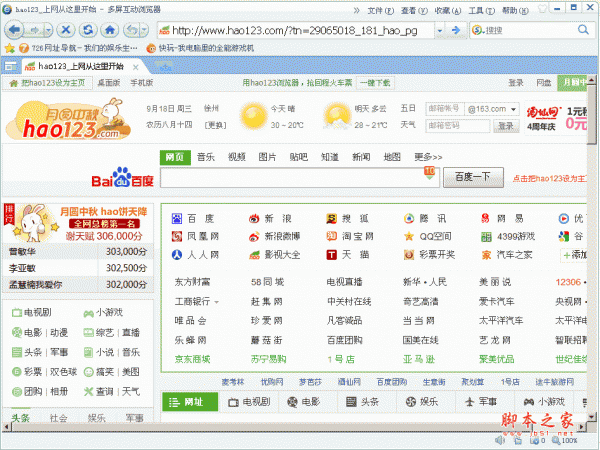Click the horizontal scrollbar left arrow
This screenshot has height=450, width=600.
(x=7, y=426)
